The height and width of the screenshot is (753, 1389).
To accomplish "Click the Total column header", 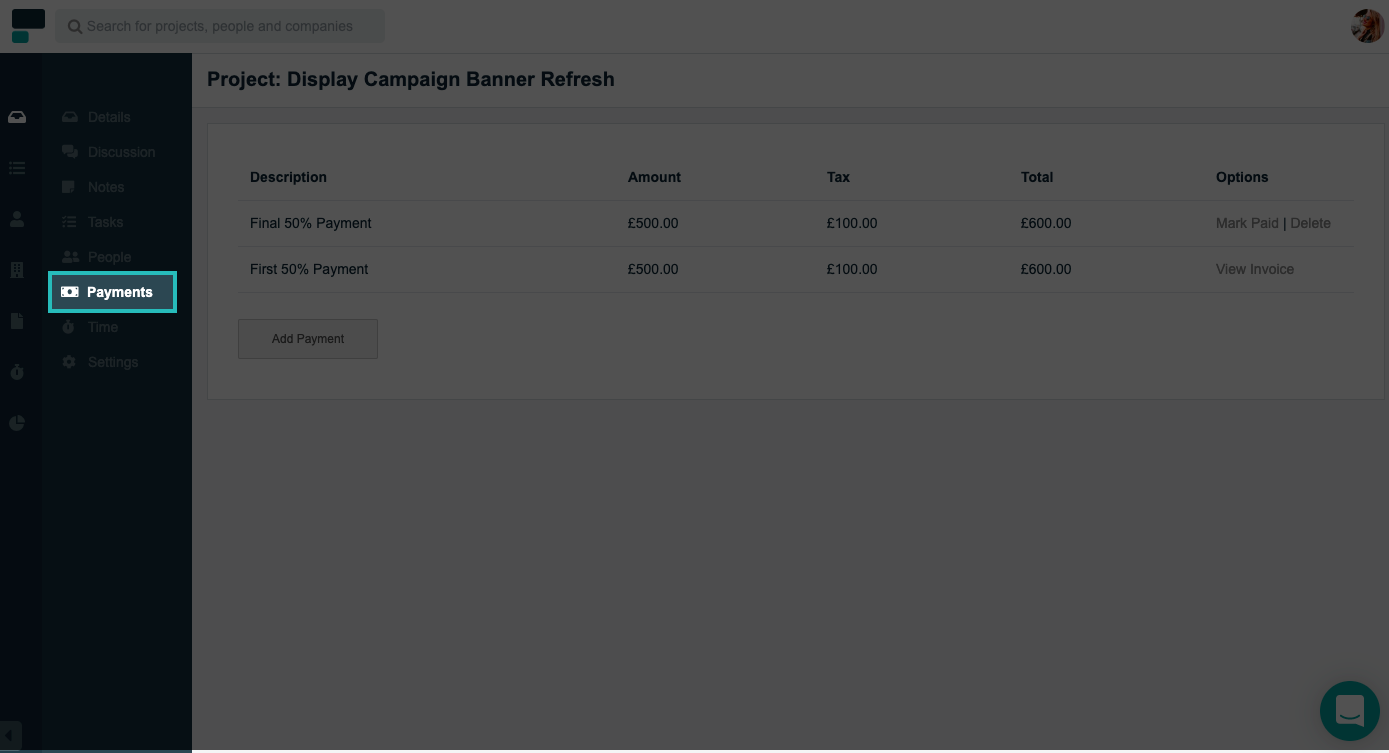I will [x=1037, y=177].
